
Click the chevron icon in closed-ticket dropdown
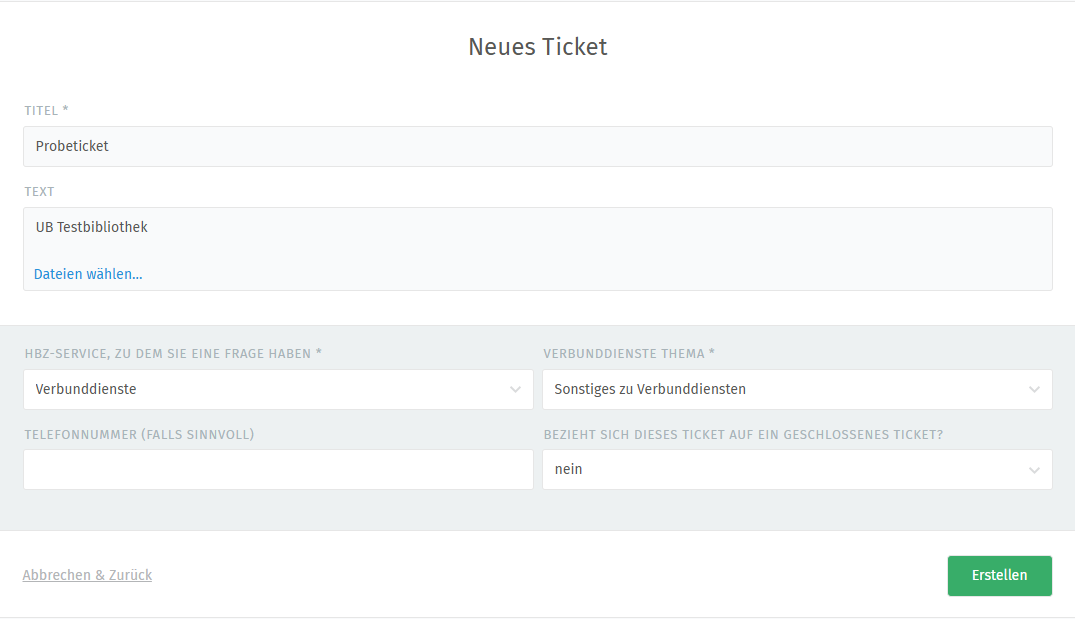[1034, 470]
